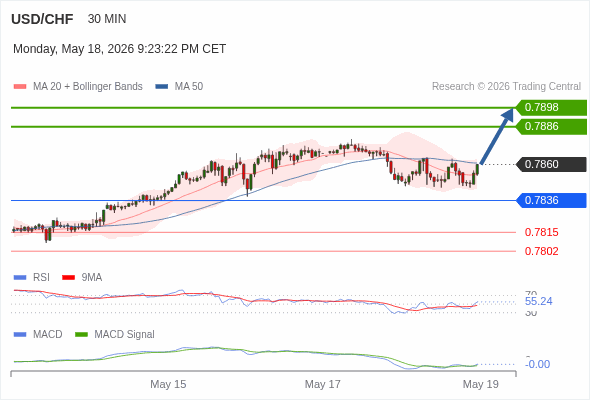Screen dimensions: 590x400
Task: Click the RSI value 55.24 readout
Action: click(538, 301)
